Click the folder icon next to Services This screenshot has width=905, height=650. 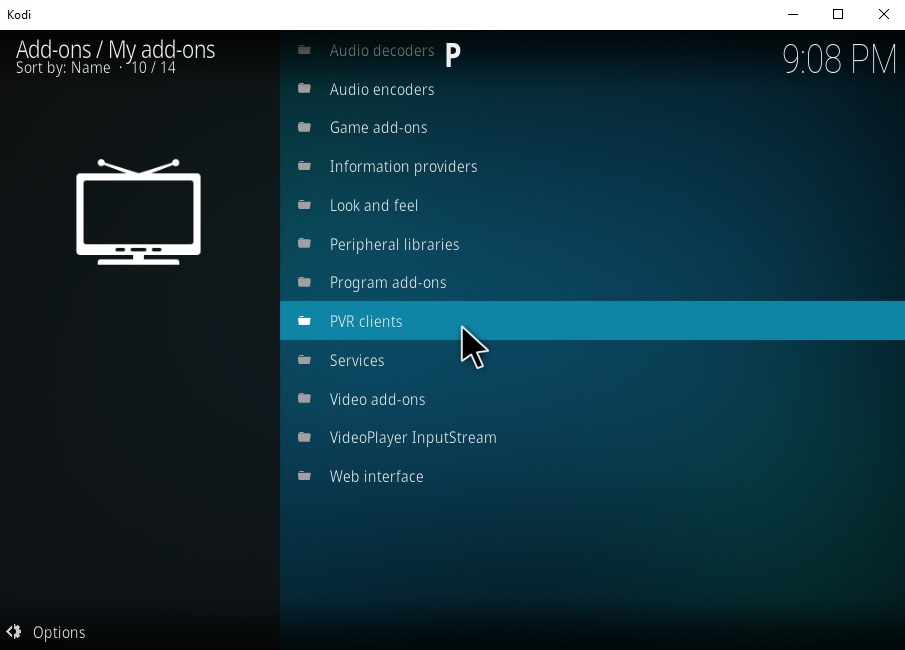304,360
